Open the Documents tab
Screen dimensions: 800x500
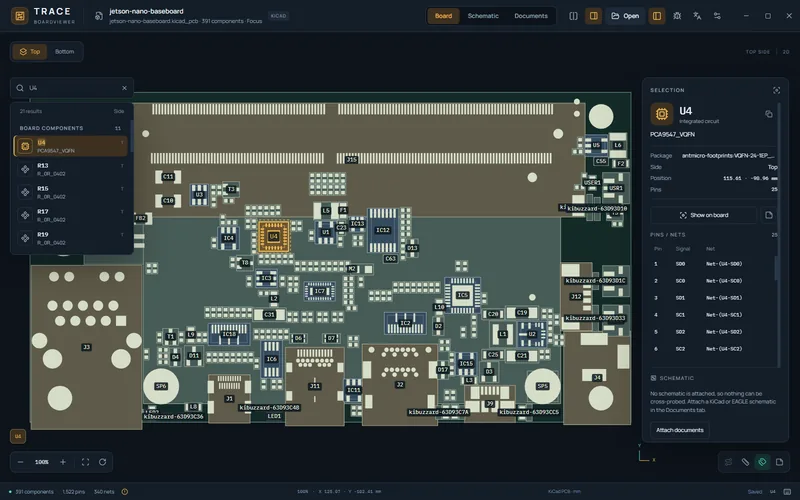click(x=531, y=16)
